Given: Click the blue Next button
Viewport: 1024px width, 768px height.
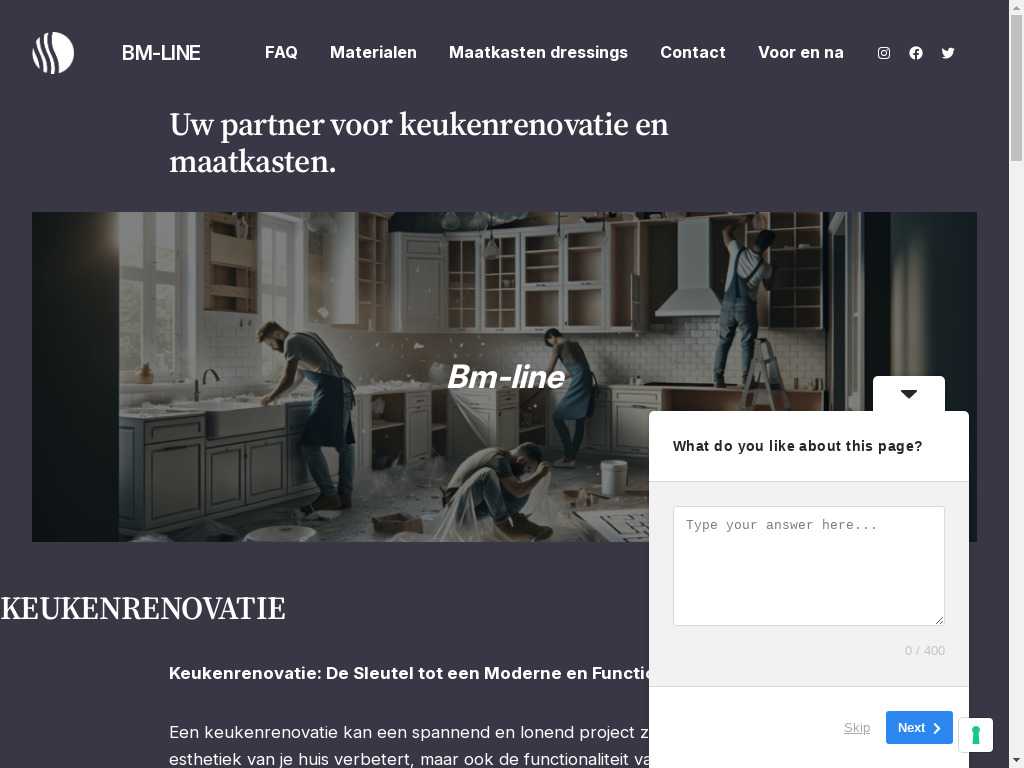Looking at the screenshot, I should [x=919, y=728].
